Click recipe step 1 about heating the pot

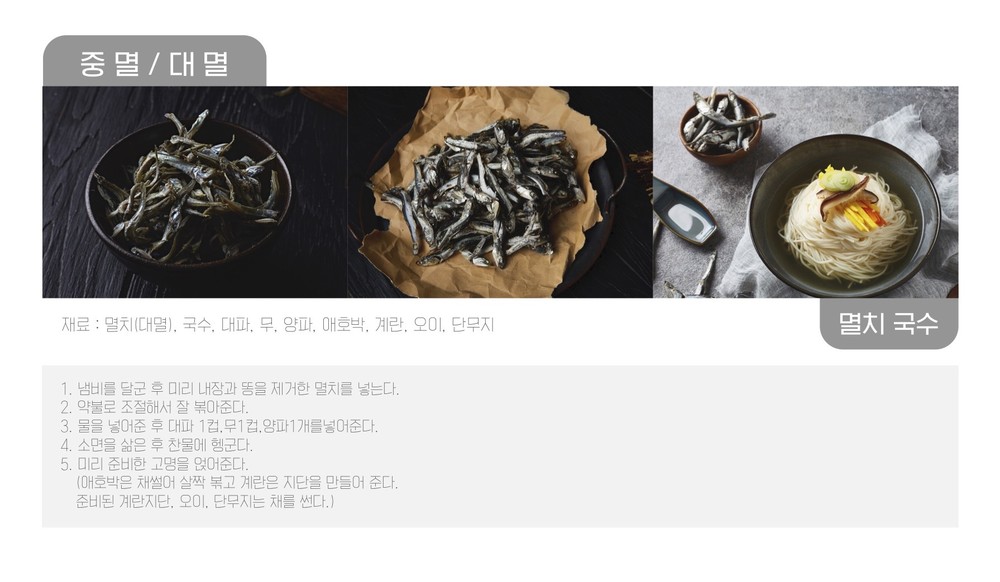coord(230,389)
